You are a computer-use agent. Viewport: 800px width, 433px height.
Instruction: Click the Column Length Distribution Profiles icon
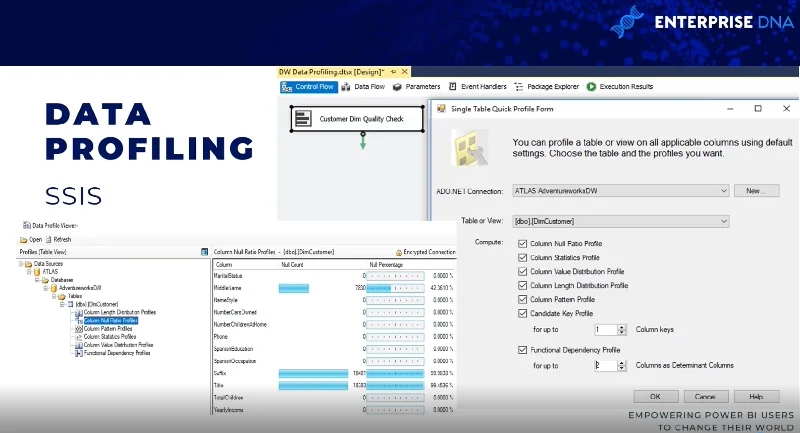point(79,313)
